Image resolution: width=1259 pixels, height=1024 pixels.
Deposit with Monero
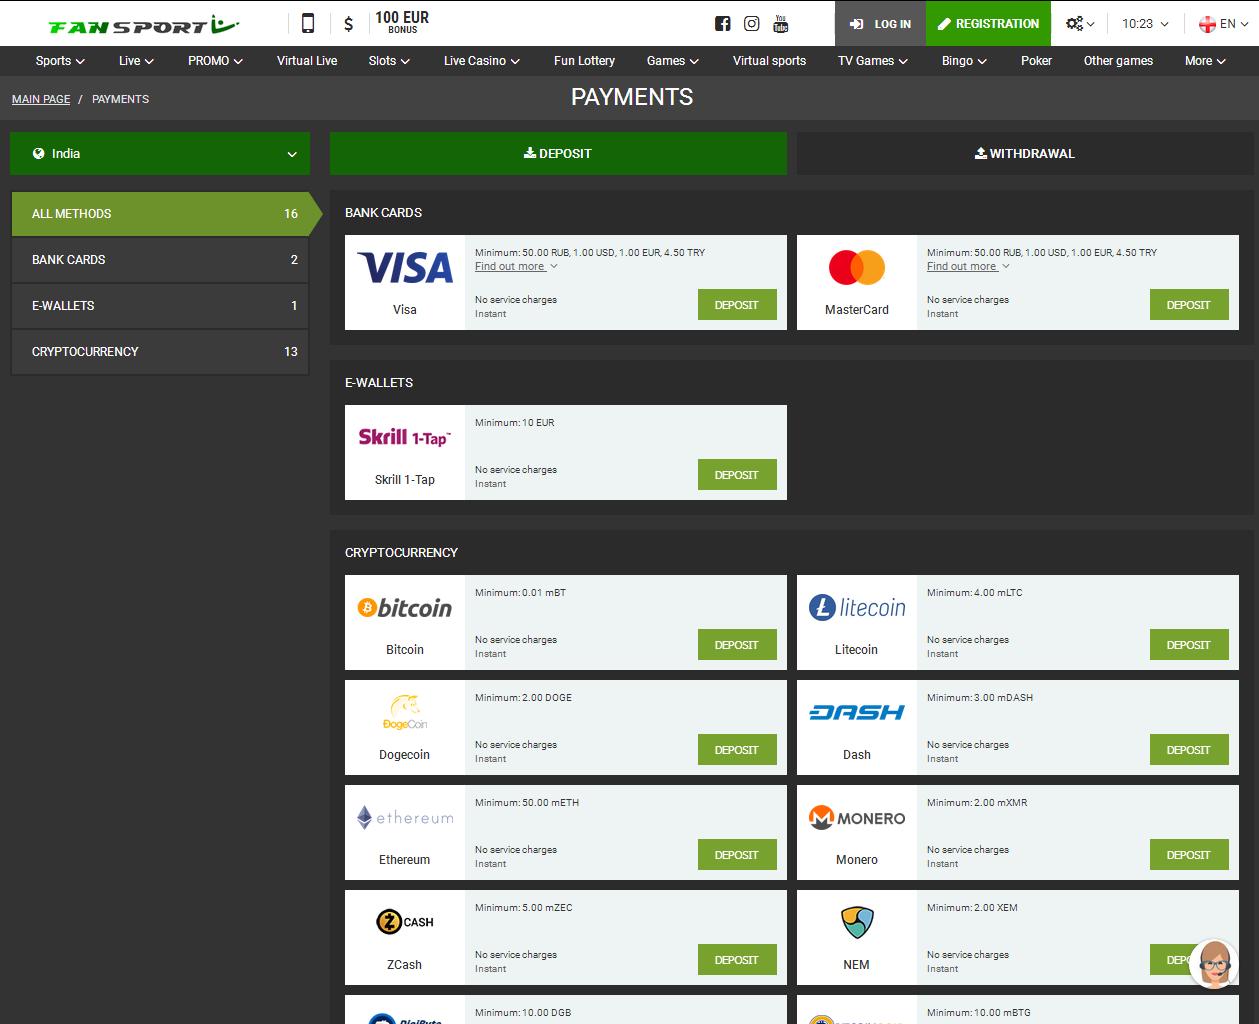1189,855
